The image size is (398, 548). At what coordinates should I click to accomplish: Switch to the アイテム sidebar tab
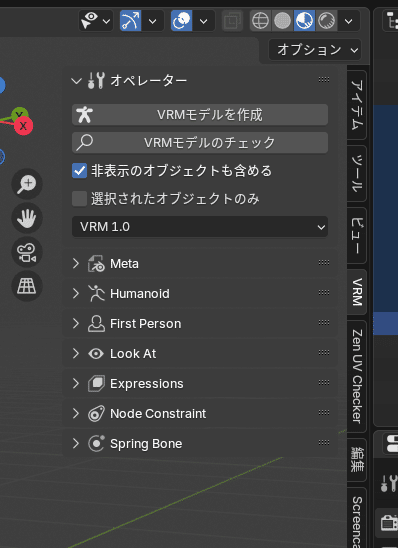pos(357,105)
